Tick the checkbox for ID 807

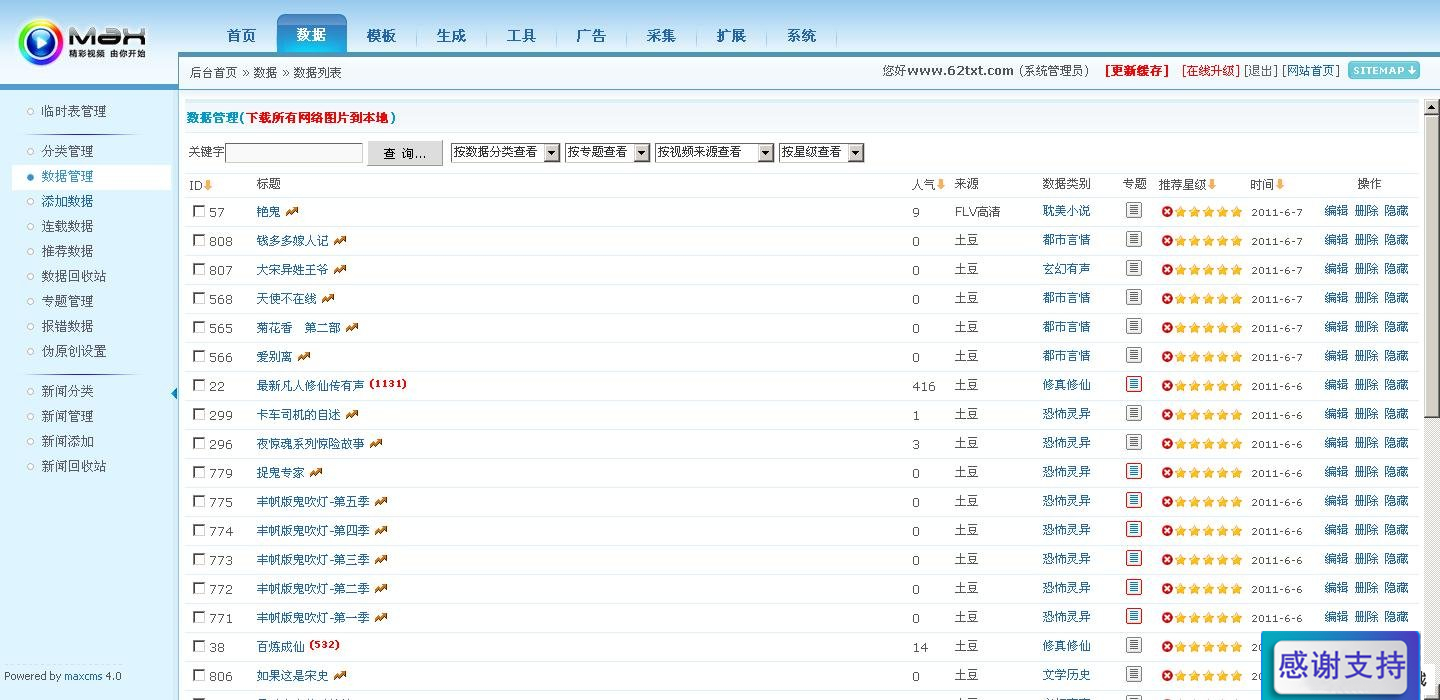(199, 269)
